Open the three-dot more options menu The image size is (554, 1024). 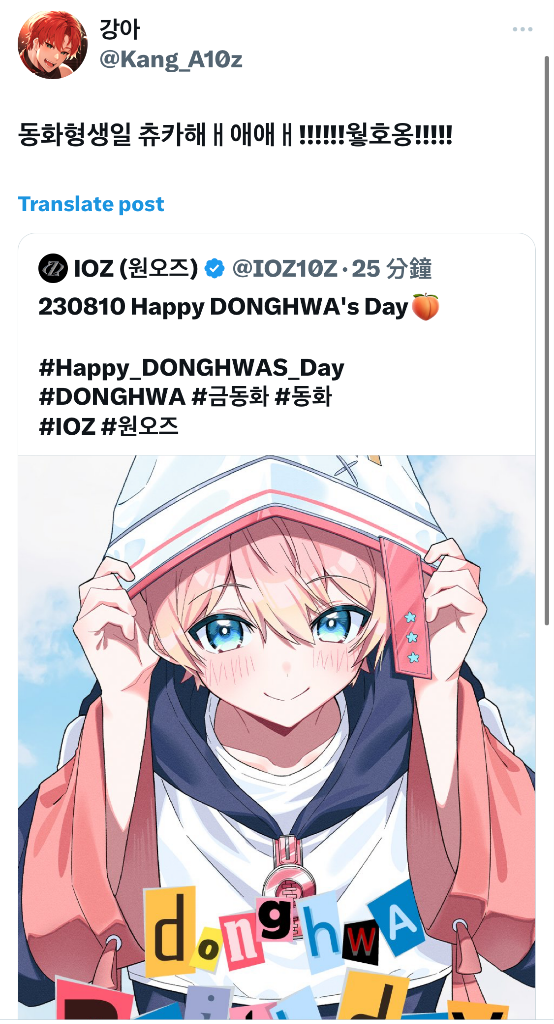(523, 29)
